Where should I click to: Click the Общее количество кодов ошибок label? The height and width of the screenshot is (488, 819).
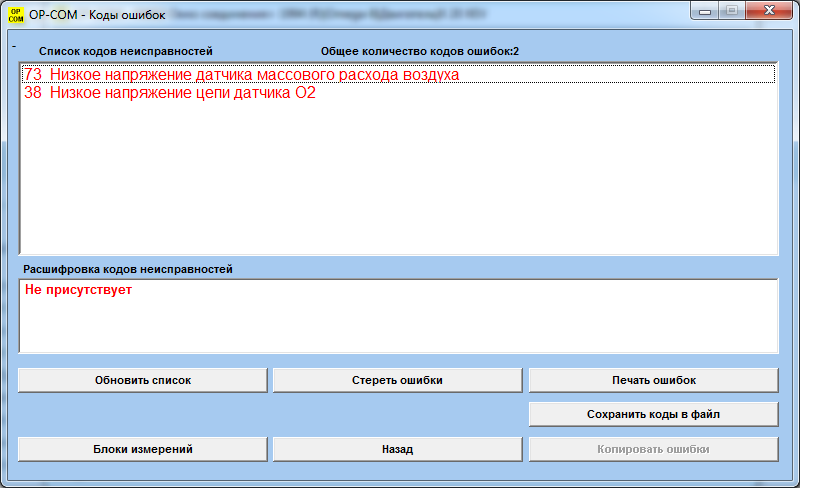click(x=419, y=51)
